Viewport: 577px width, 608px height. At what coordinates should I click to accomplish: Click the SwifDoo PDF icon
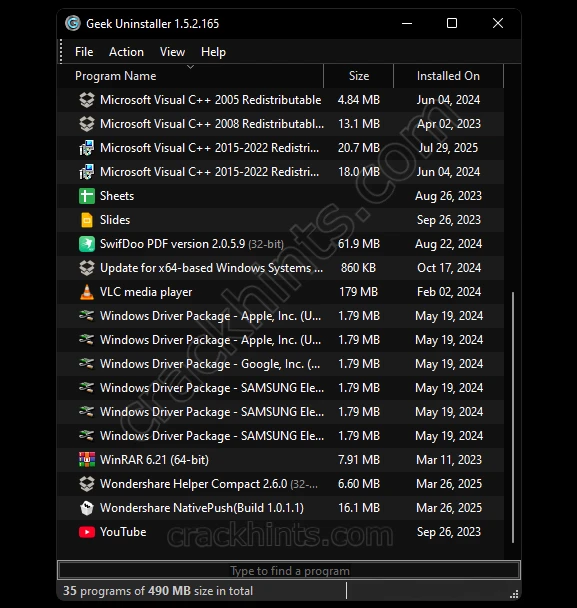87,244
